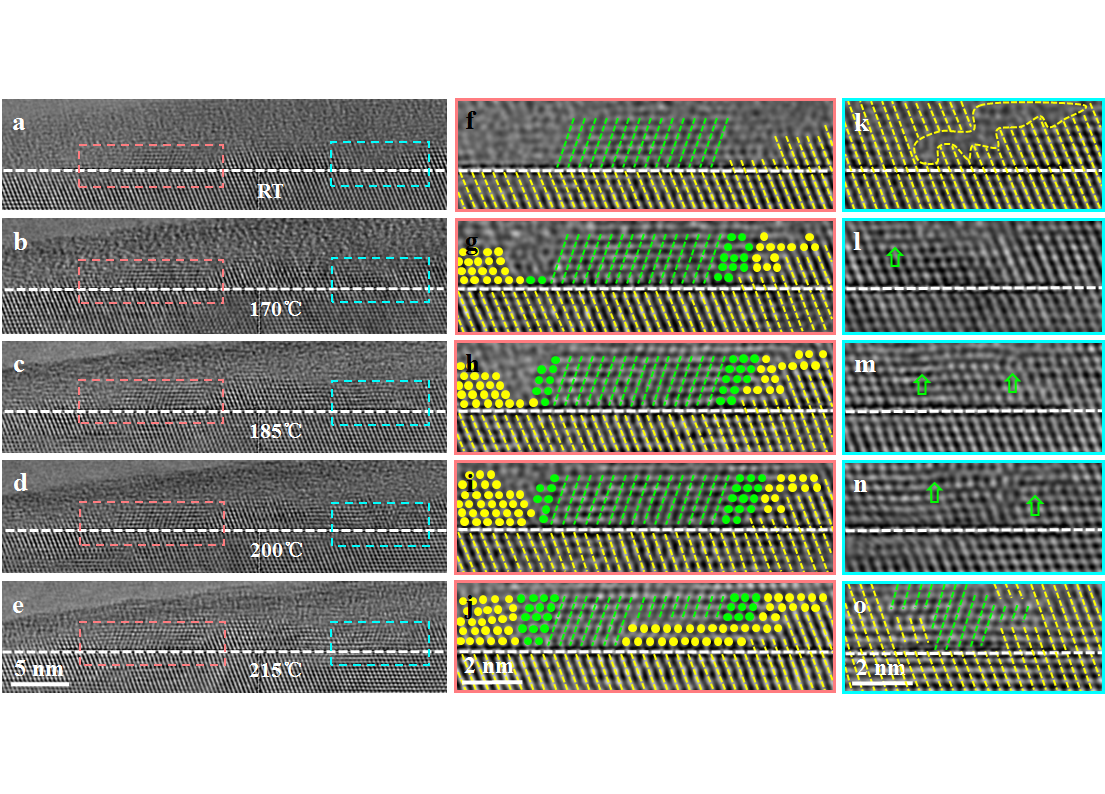The width and height of the screenshot is (1105, 794).
Task: Click the right green arrow in panel m
Action: pyautogui.click(x=1012, y=382)
